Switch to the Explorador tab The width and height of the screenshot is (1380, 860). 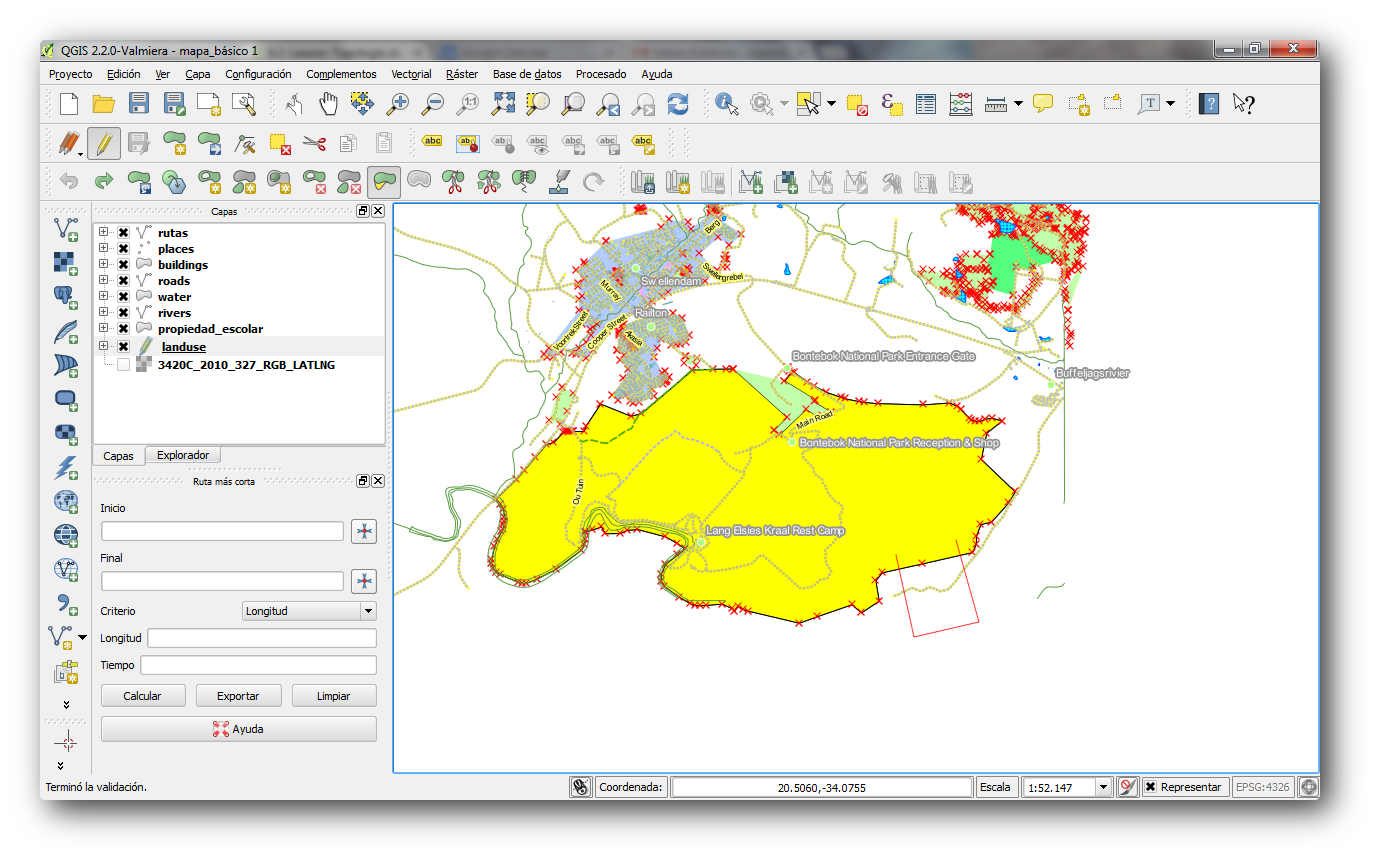point(183,455)
